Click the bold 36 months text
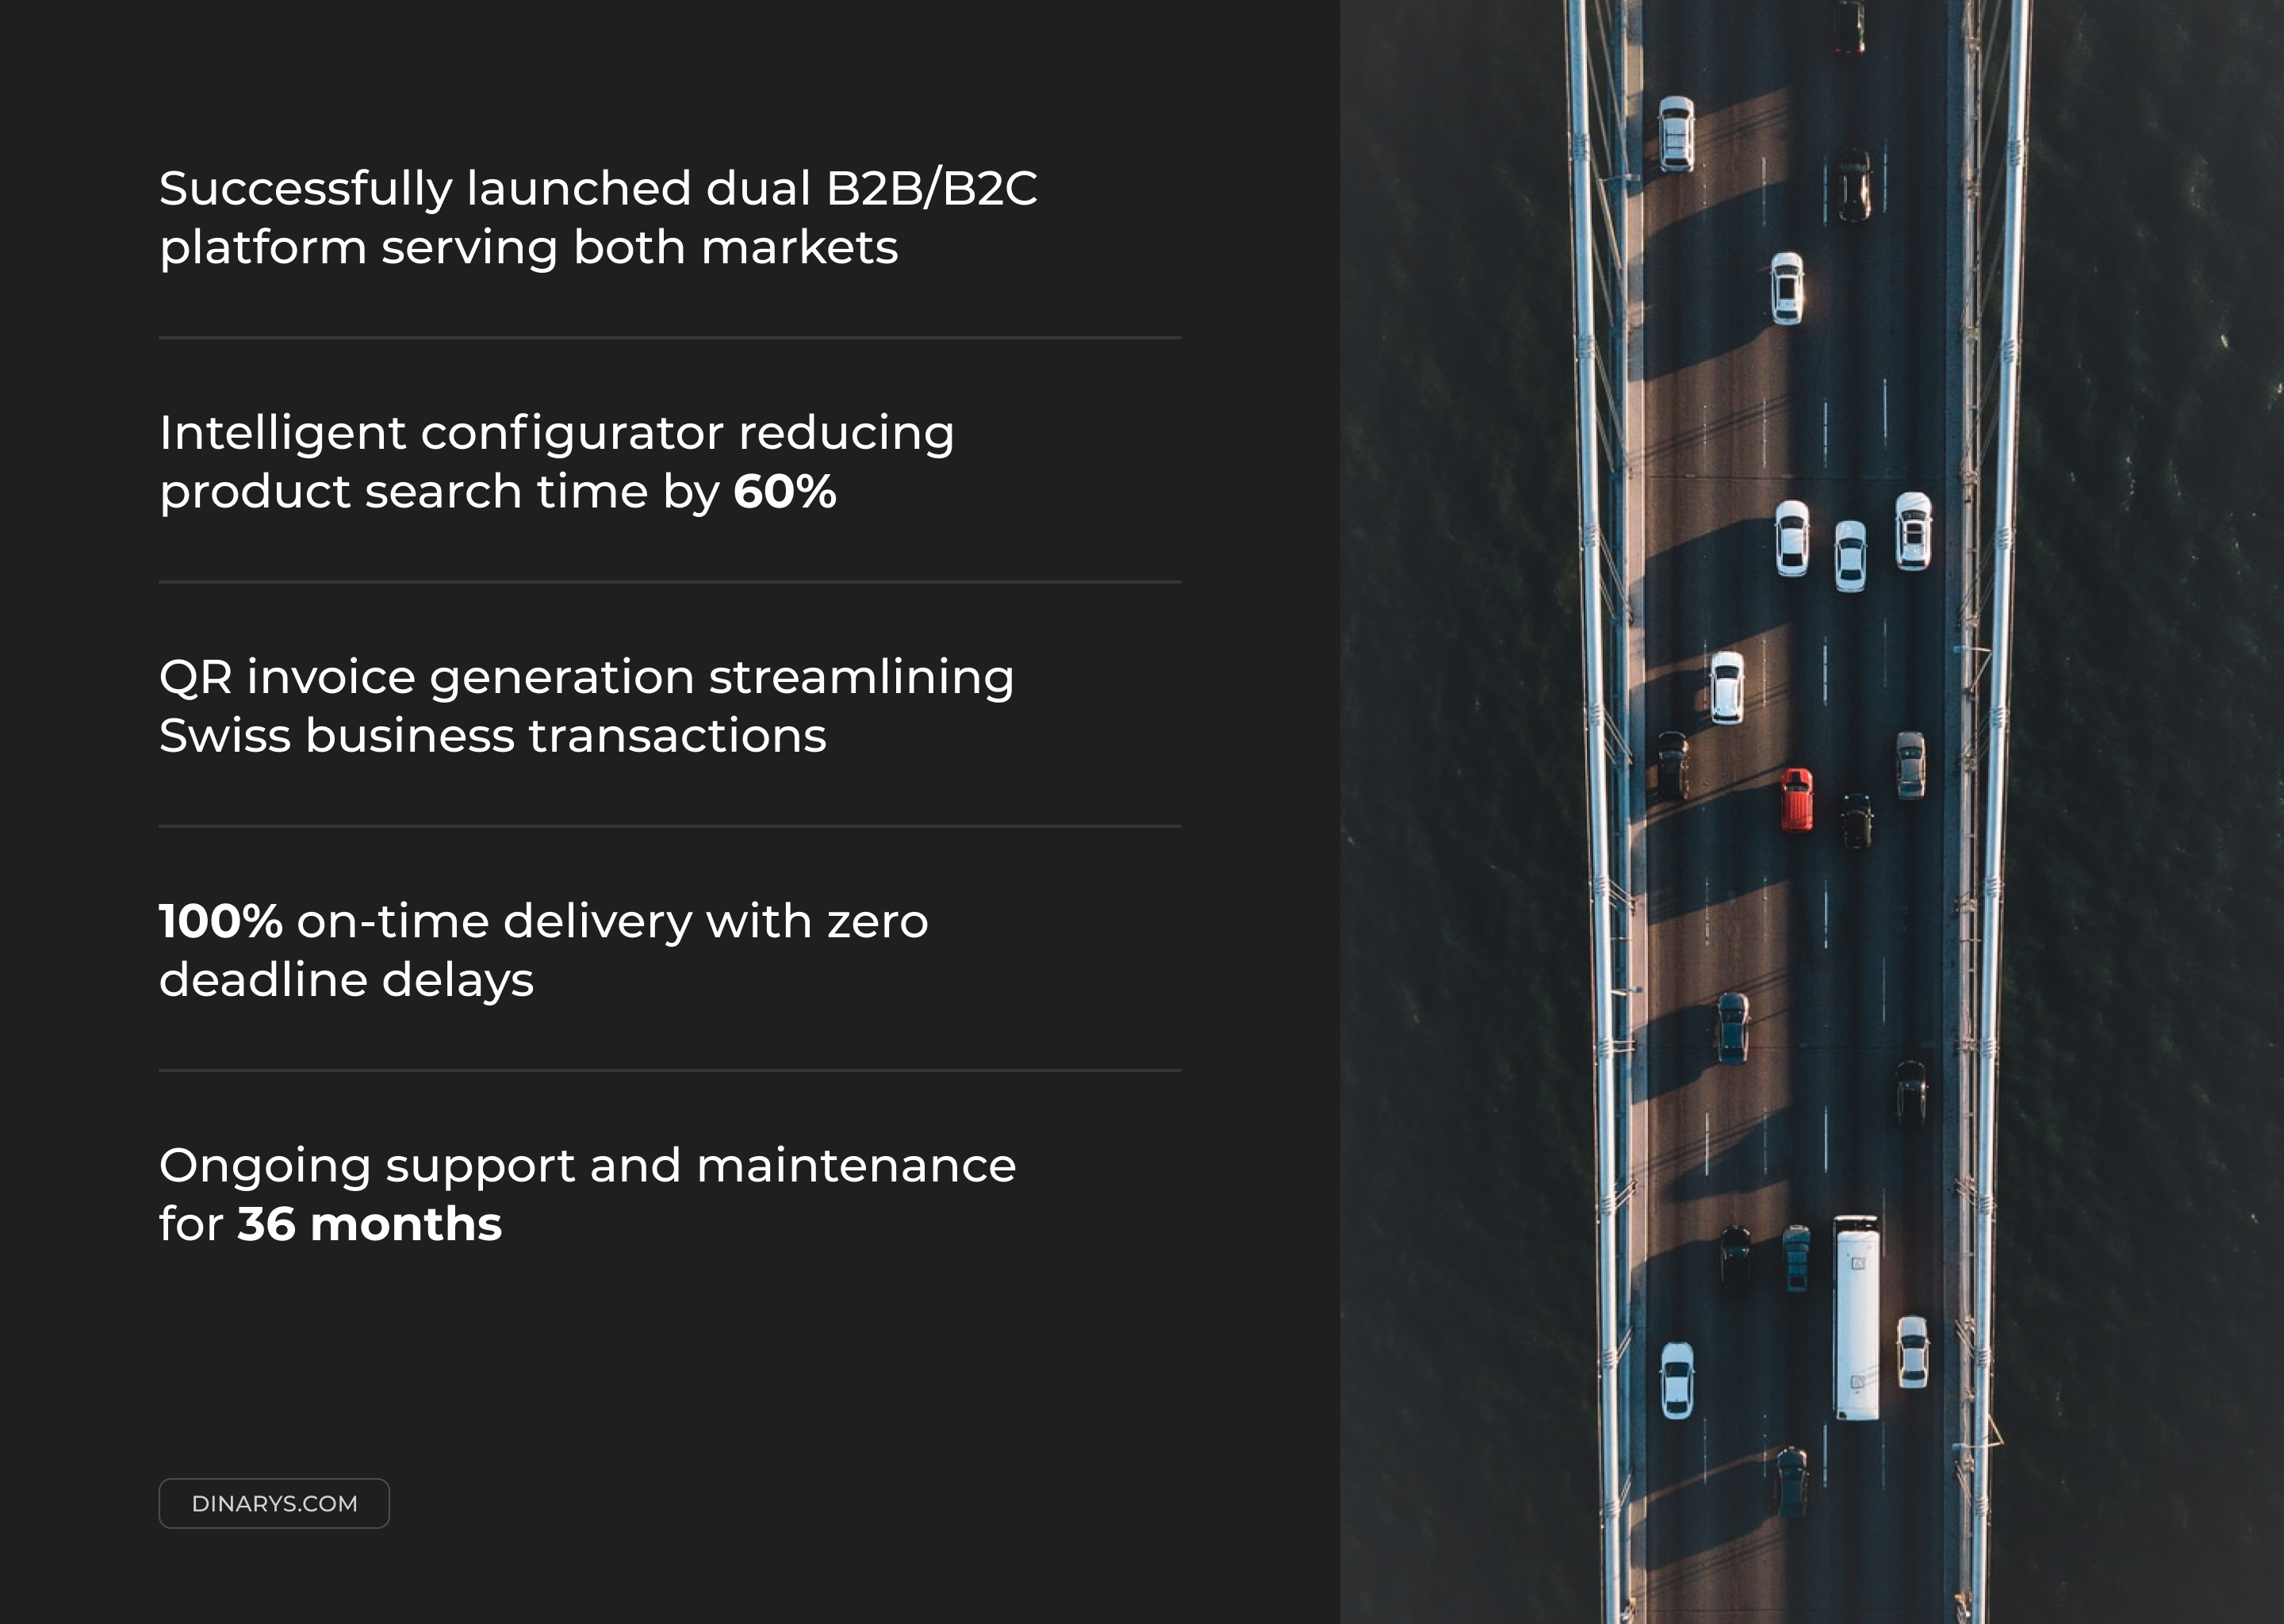 click(x=369, y=1224)
